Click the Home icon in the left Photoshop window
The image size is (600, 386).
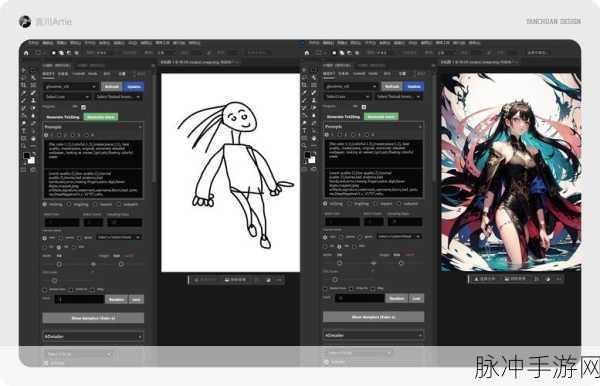(x=26, y=53)
